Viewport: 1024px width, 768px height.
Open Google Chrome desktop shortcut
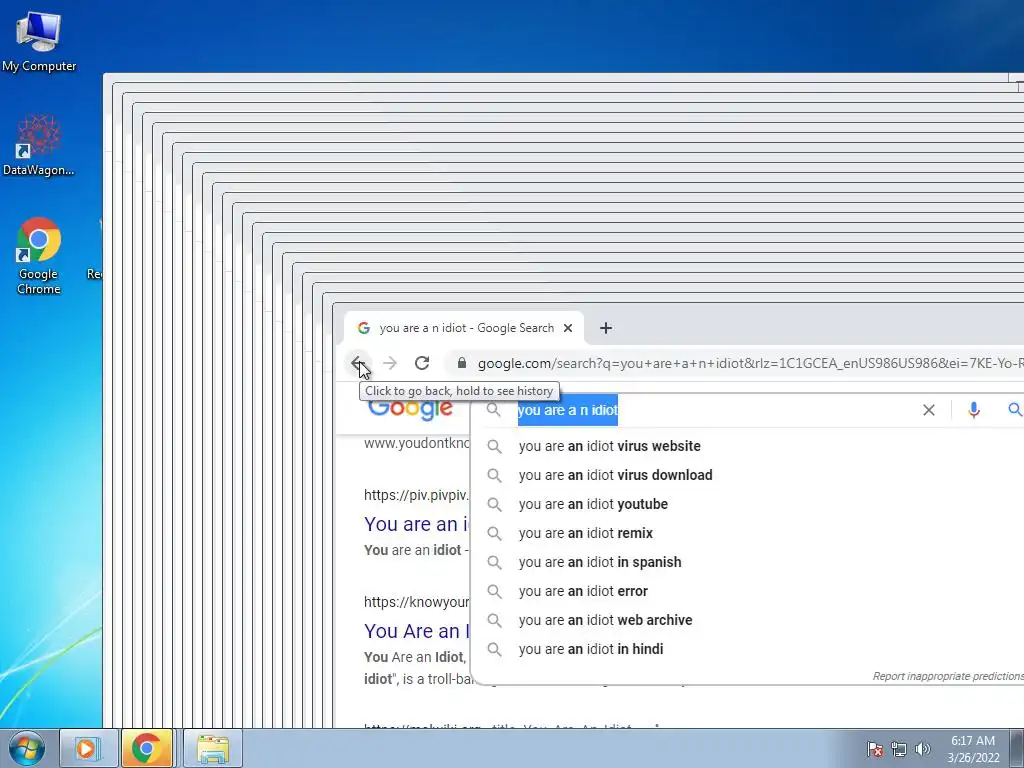click(39, 256)
